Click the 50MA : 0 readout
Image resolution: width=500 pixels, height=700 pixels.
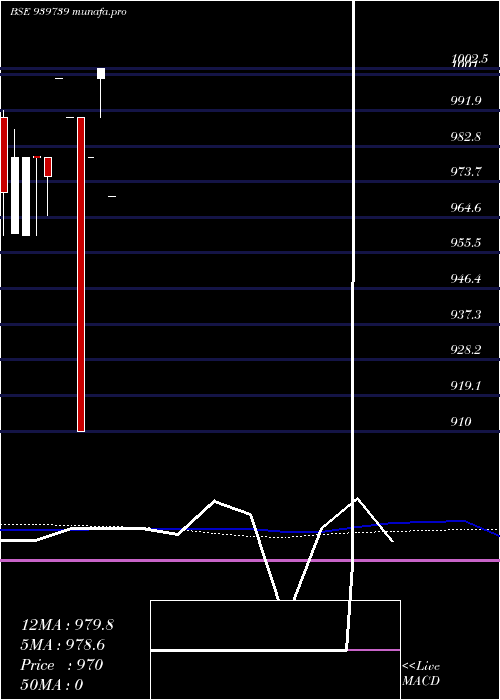[52, 685]
